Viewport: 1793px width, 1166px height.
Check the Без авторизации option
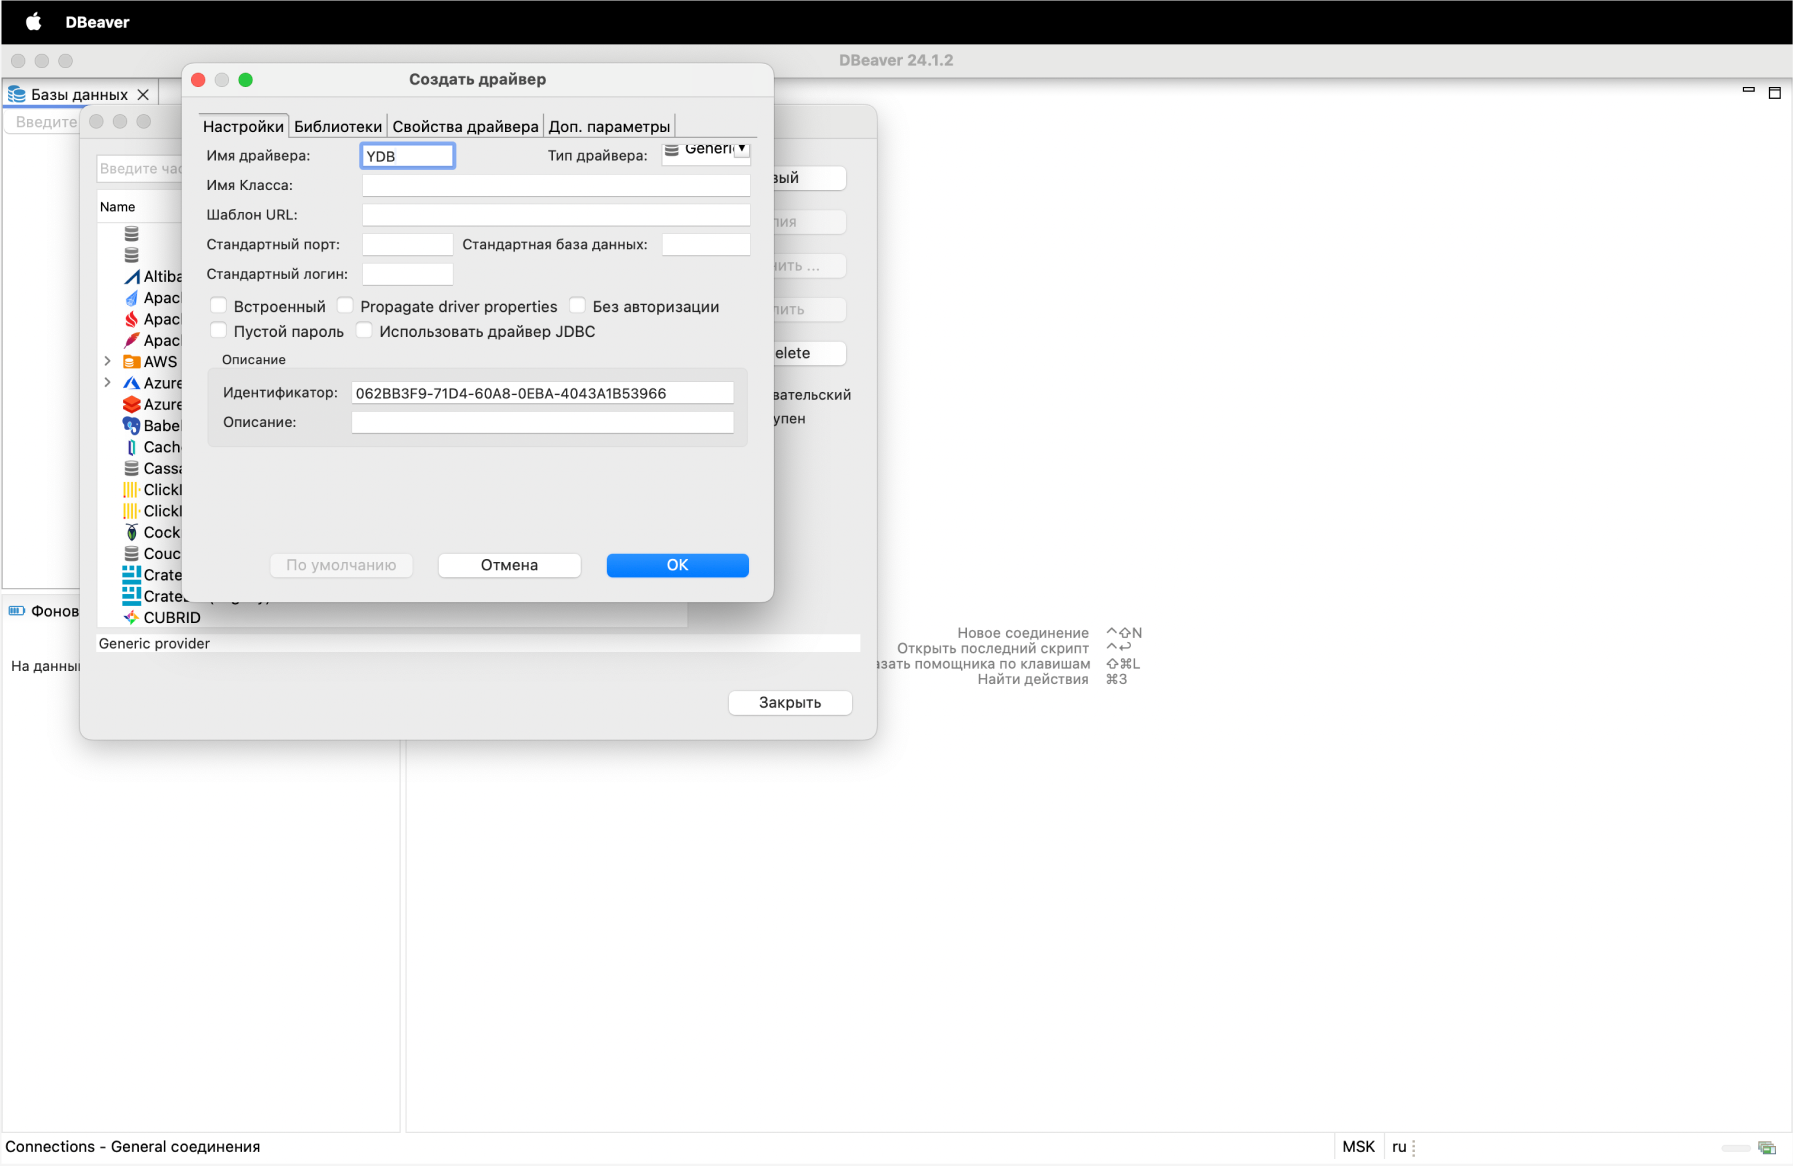578,306
